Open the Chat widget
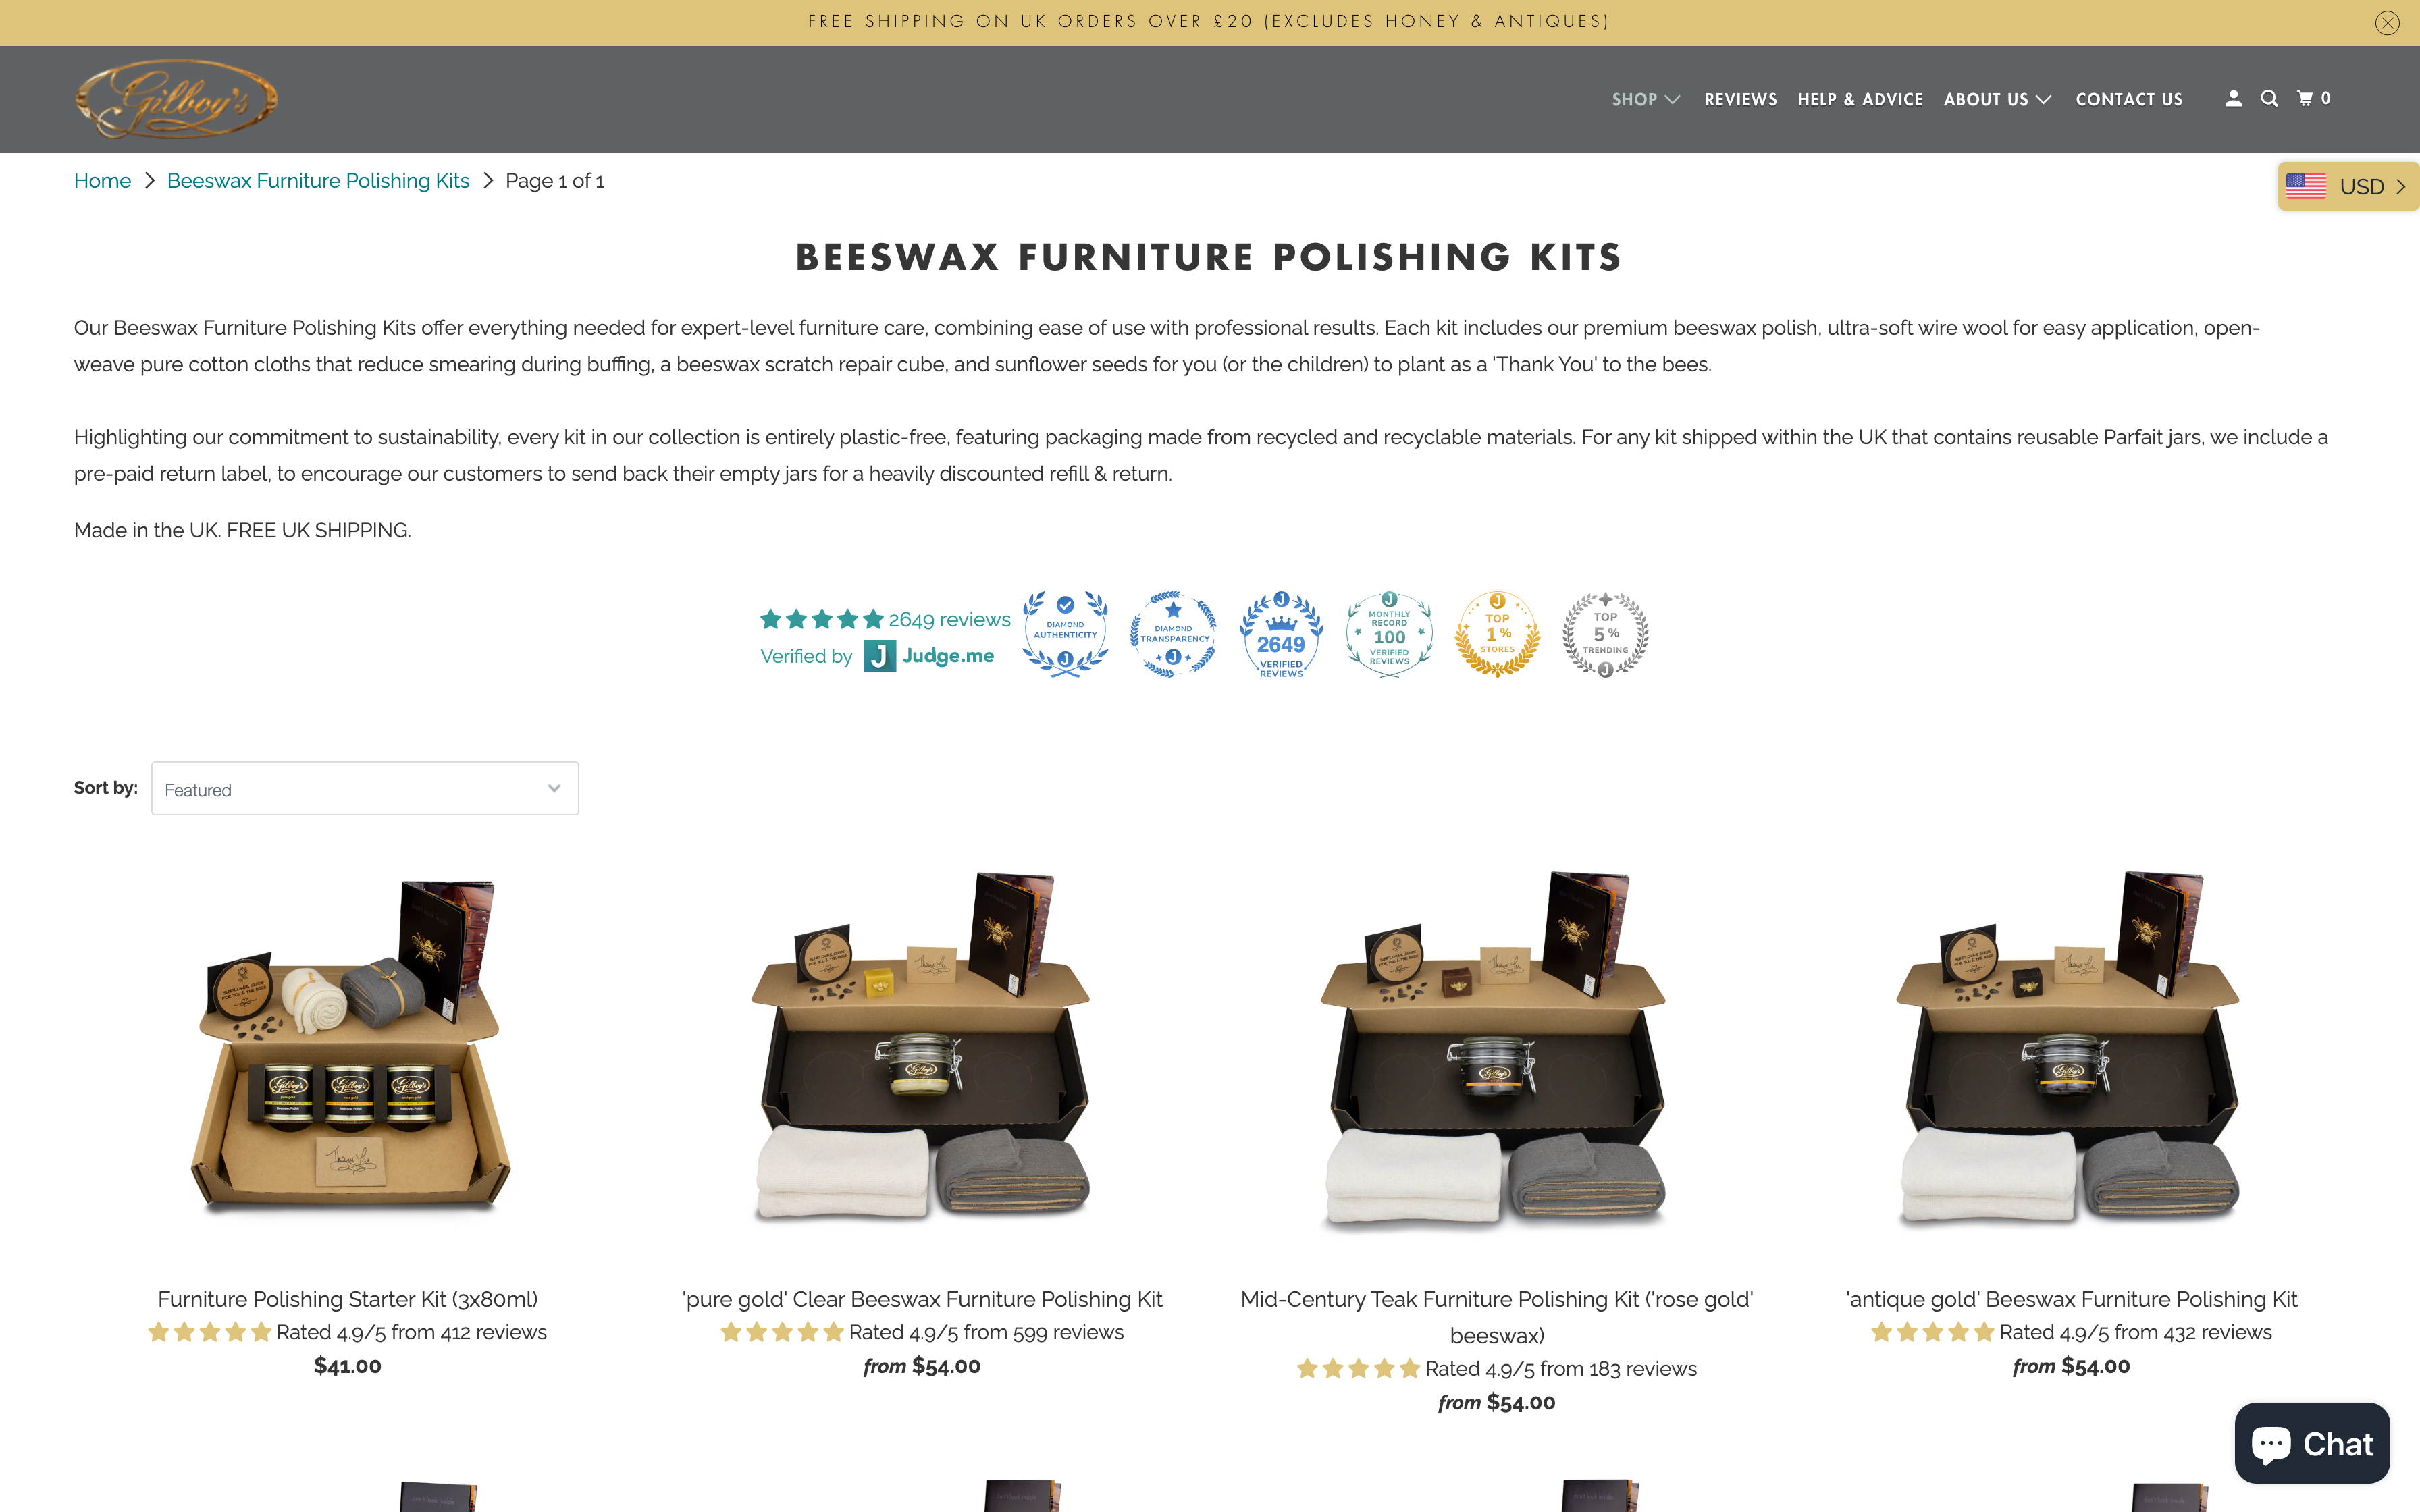Image resolution: width=2420 pixels, height=1512 pixels. (2311, 1443)
